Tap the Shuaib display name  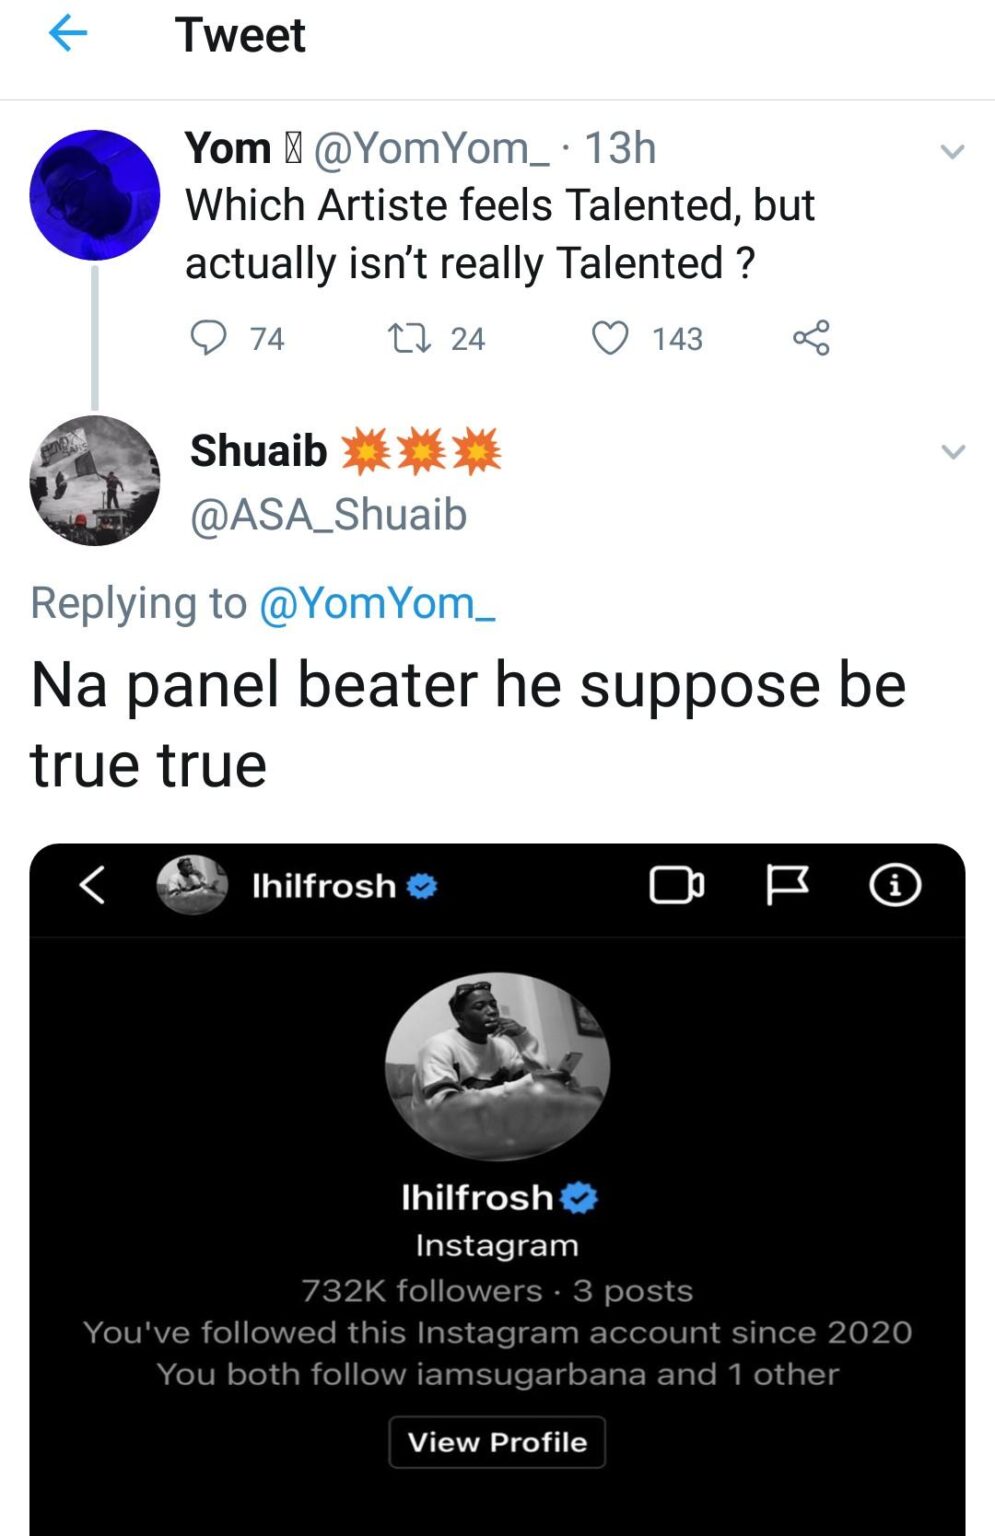[259, 451]
